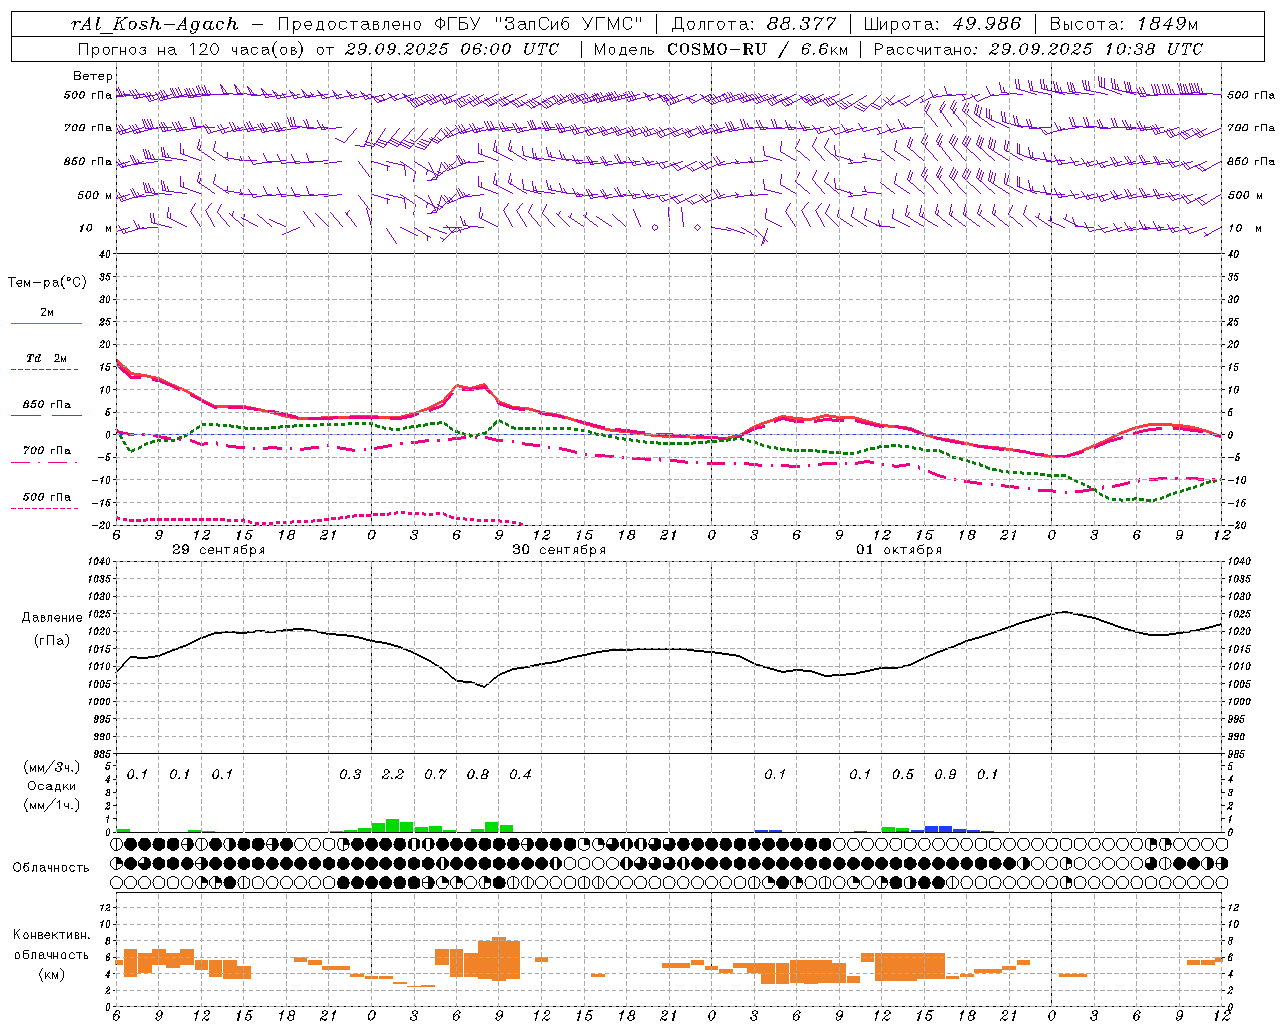Click the Td 2м legend entry
This screenshot has height=1024, width=1280.
(x=47, y=358)
